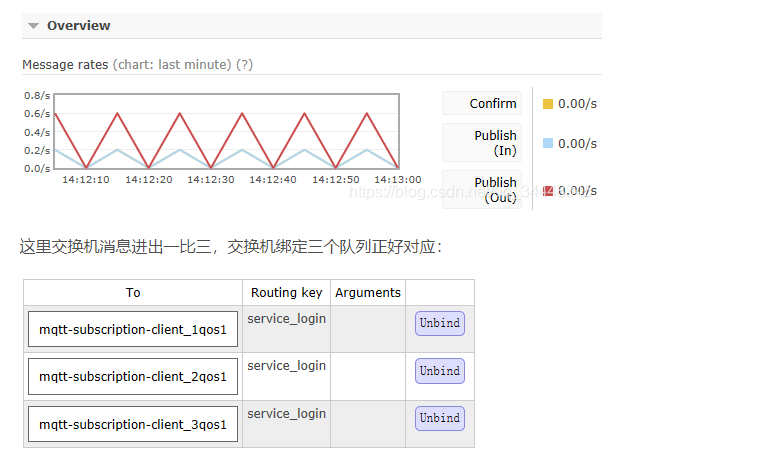Click the Overview section heading
The width and height of the screenshot is (765, 467).
pos(79,26)
